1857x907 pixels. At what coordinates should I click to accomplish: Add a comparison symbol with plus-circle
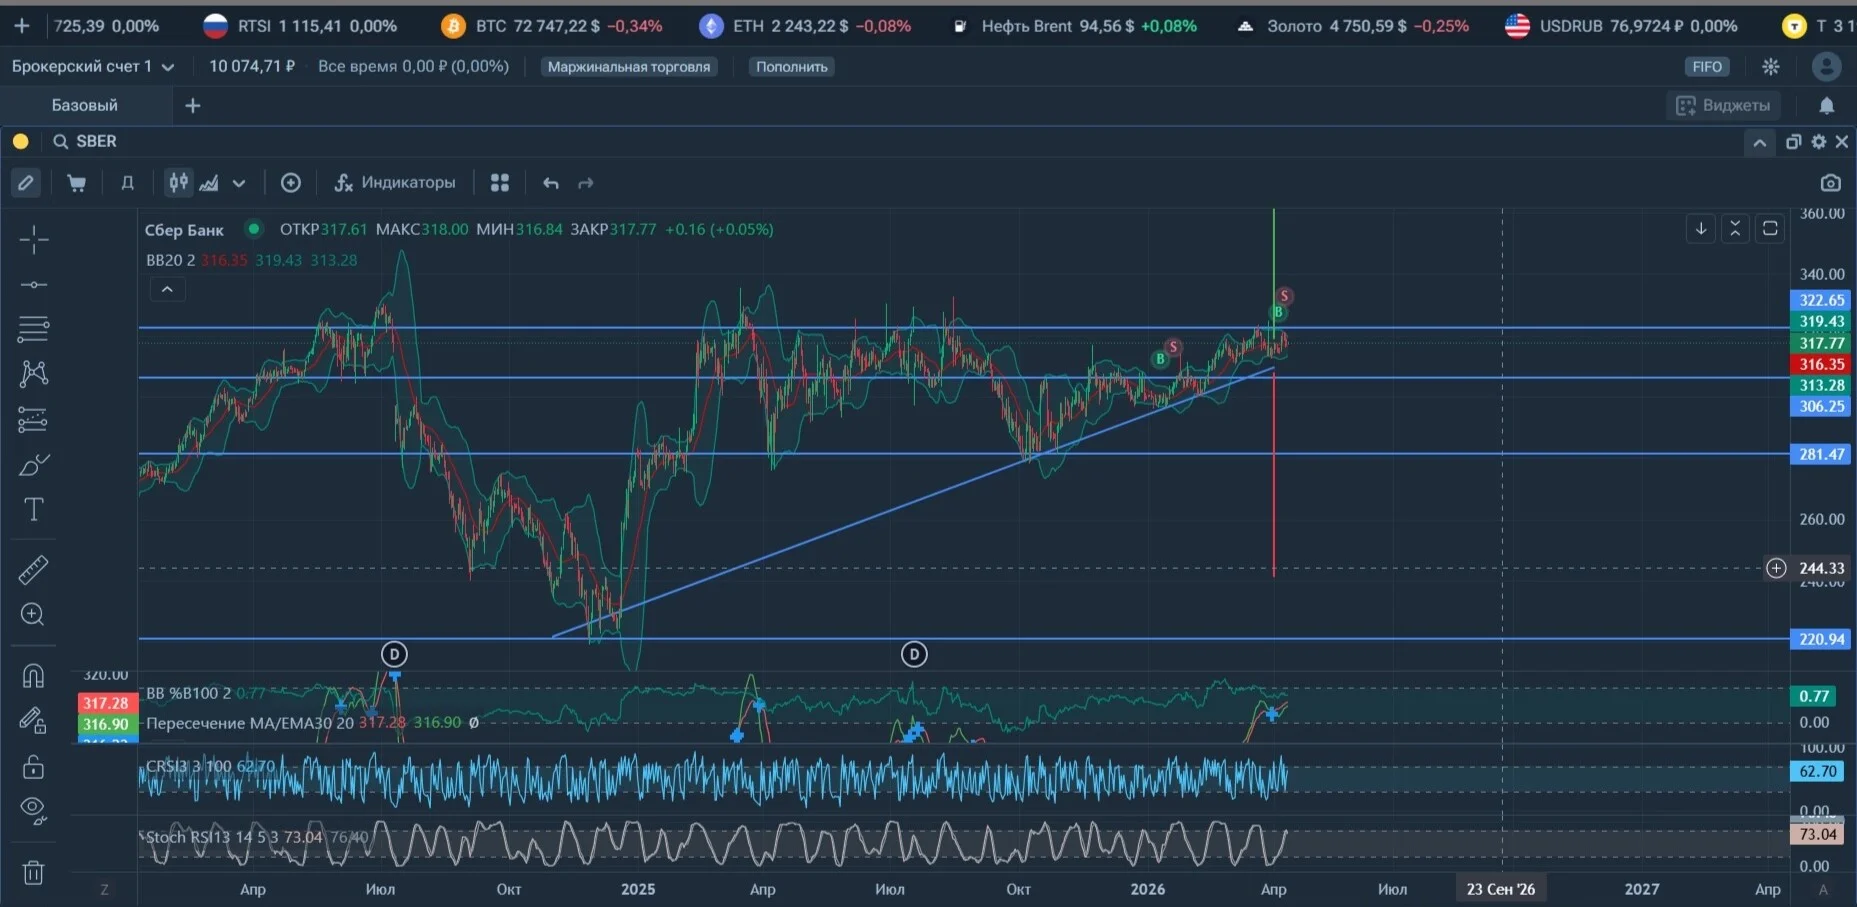pyautogui.click(x=291, y=183)
